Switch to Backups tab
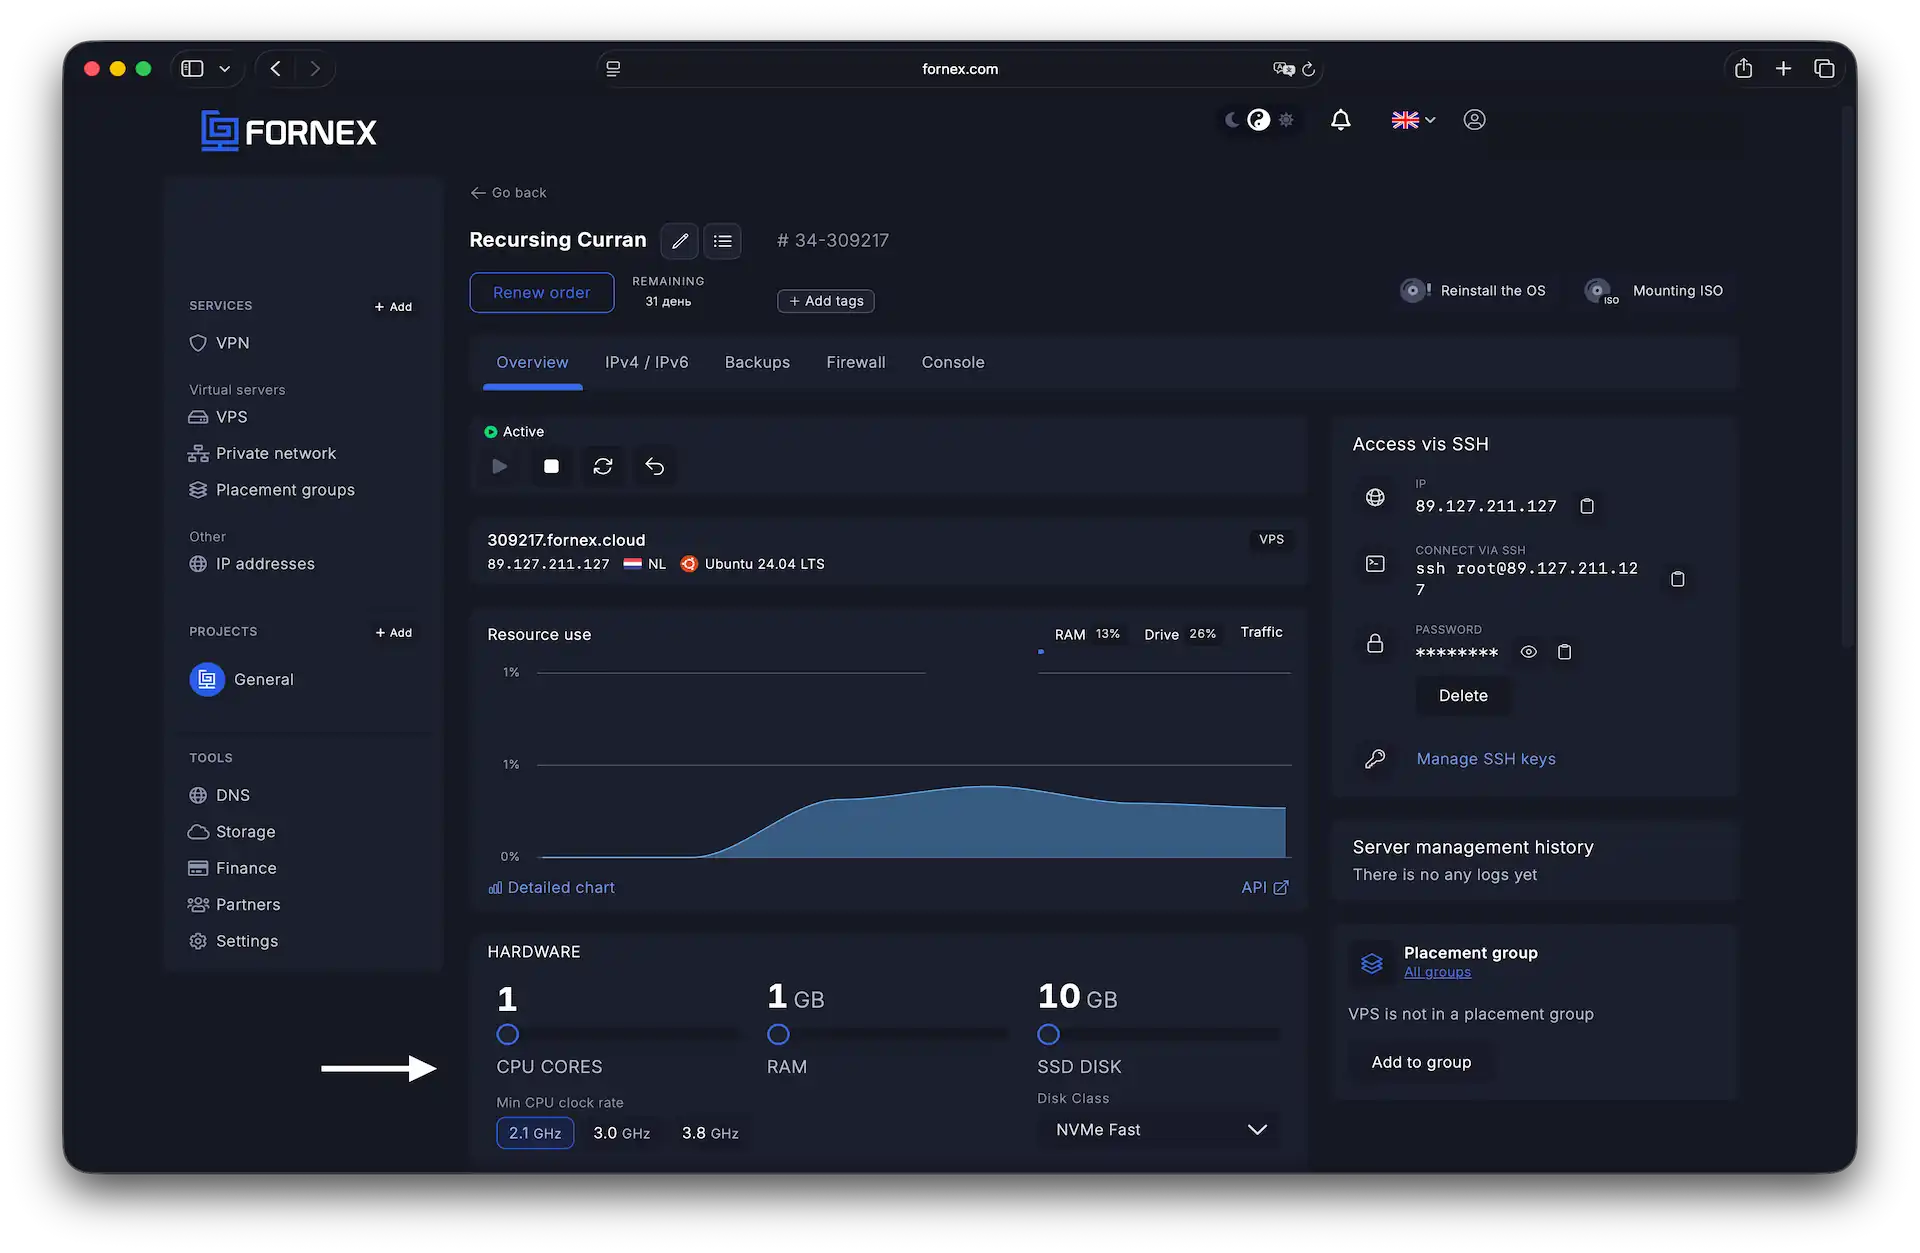The image size is (1920, 1253). 757,363
